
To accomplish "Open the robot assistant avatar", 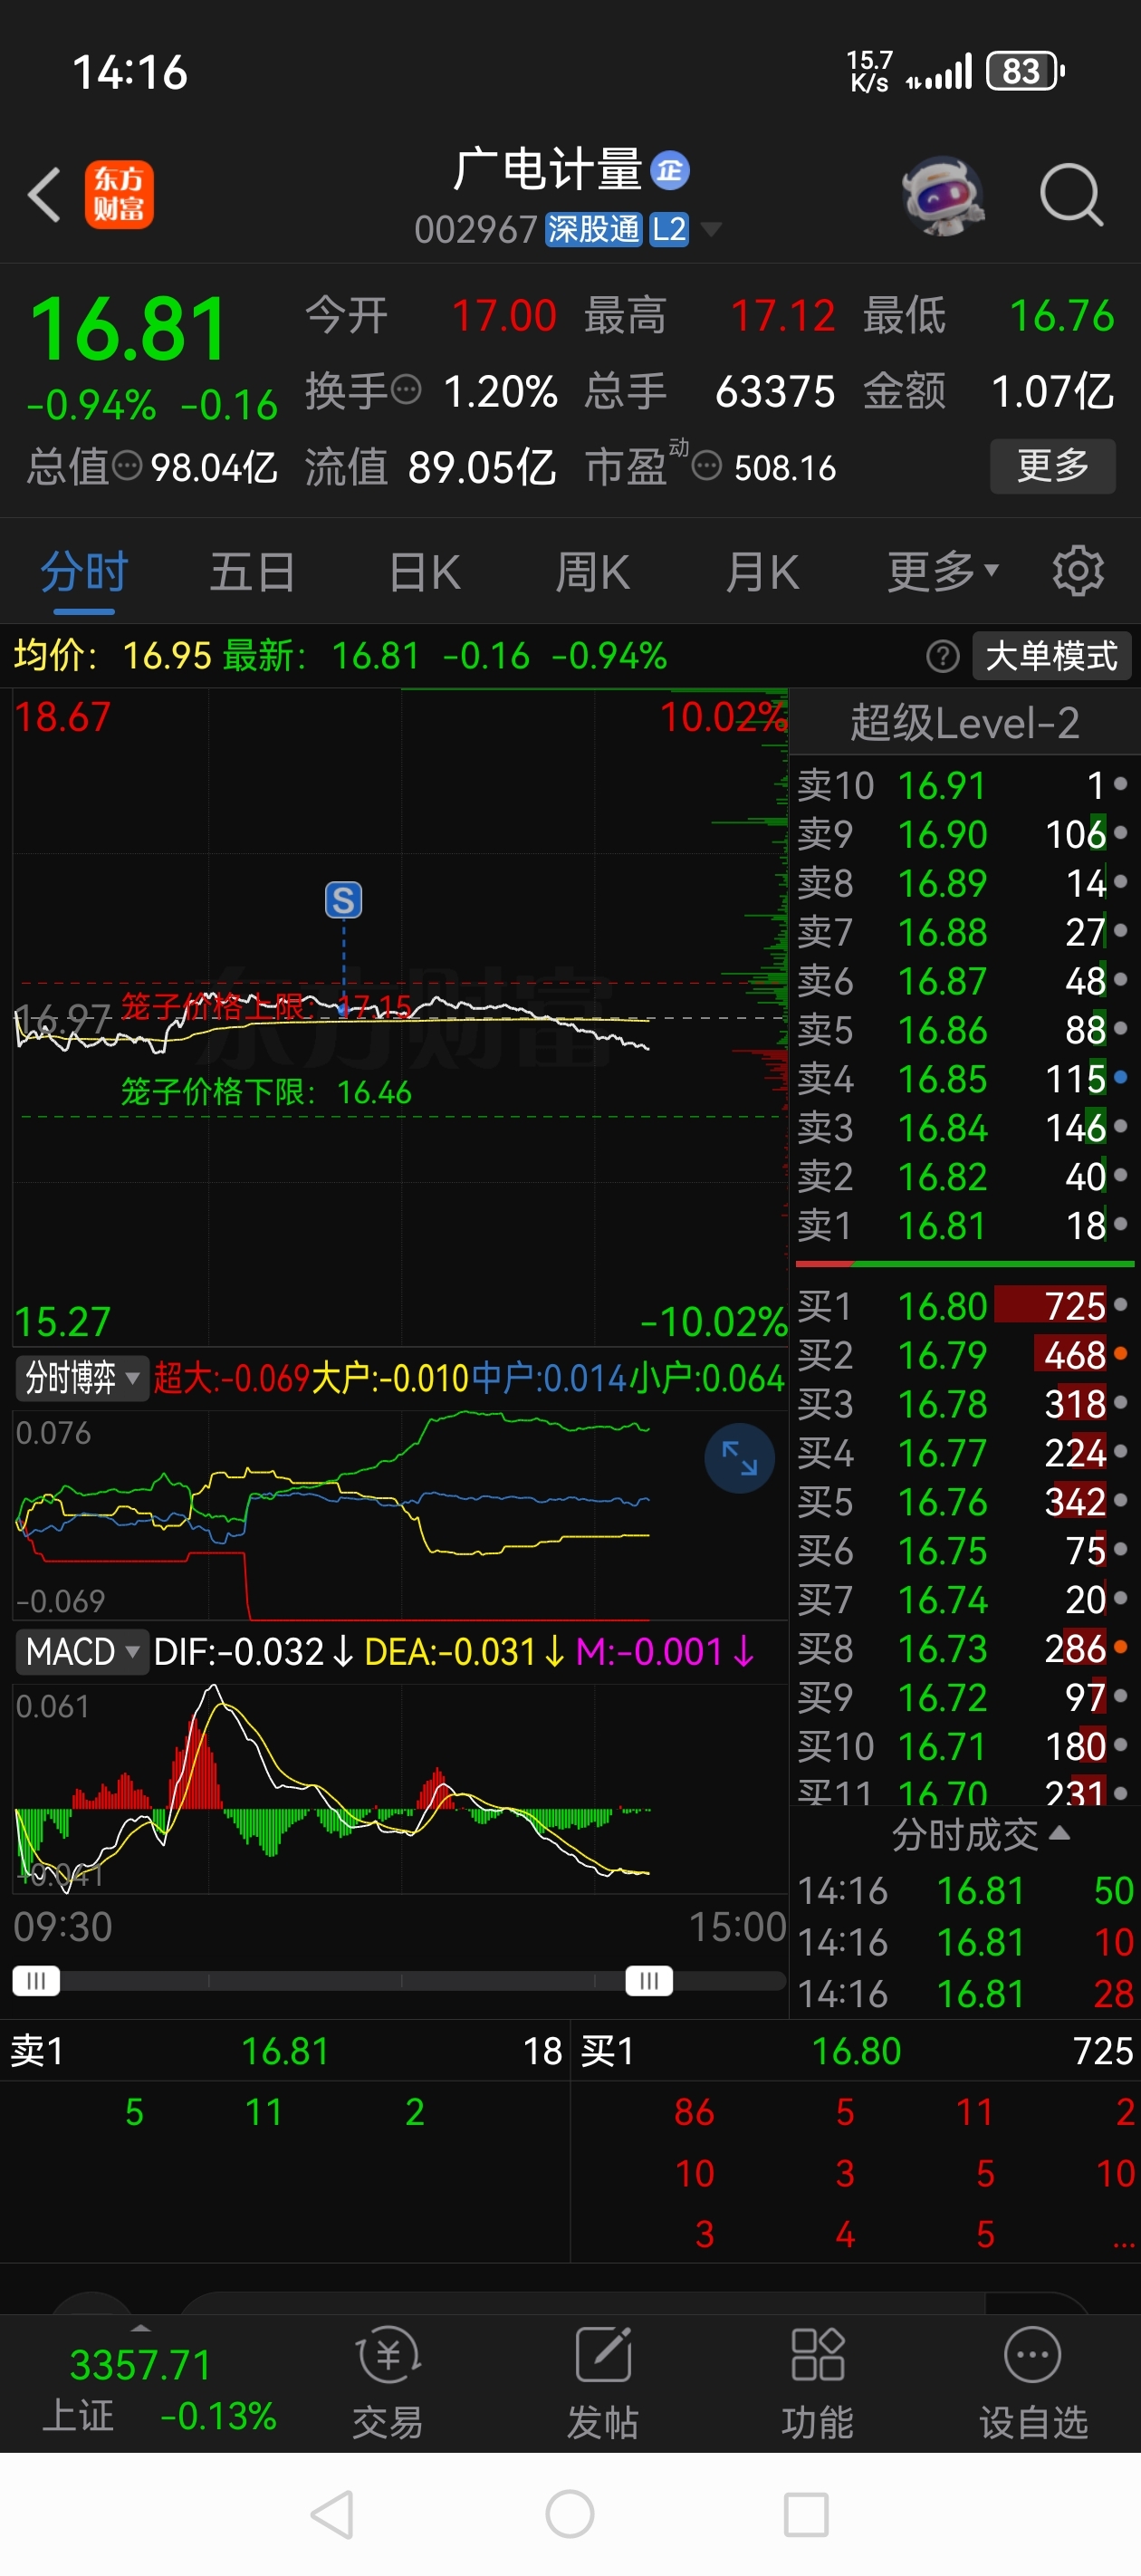I will (942, 195).
